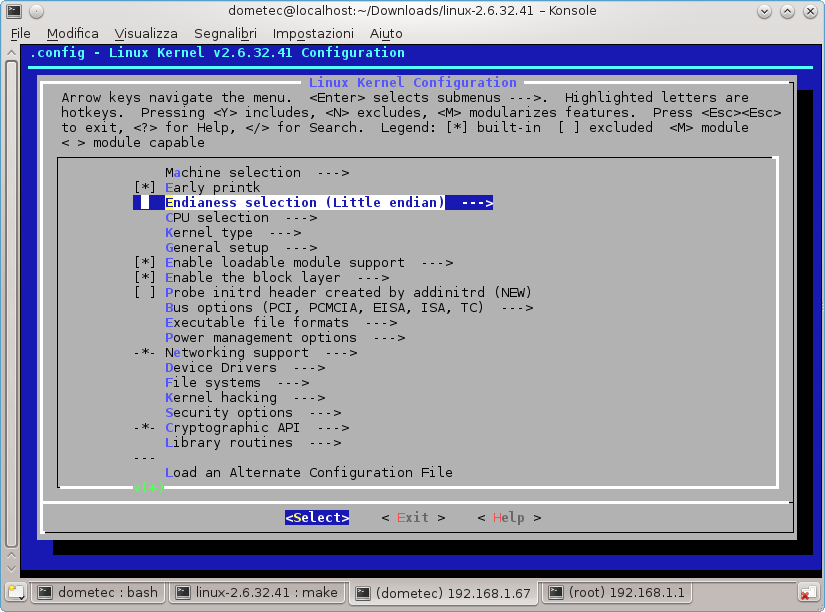Screen dimensions: 825x612
Task: Click the terminal icon on (root) 192.168.1.1 tab
Action: click(x=555, y=592)
